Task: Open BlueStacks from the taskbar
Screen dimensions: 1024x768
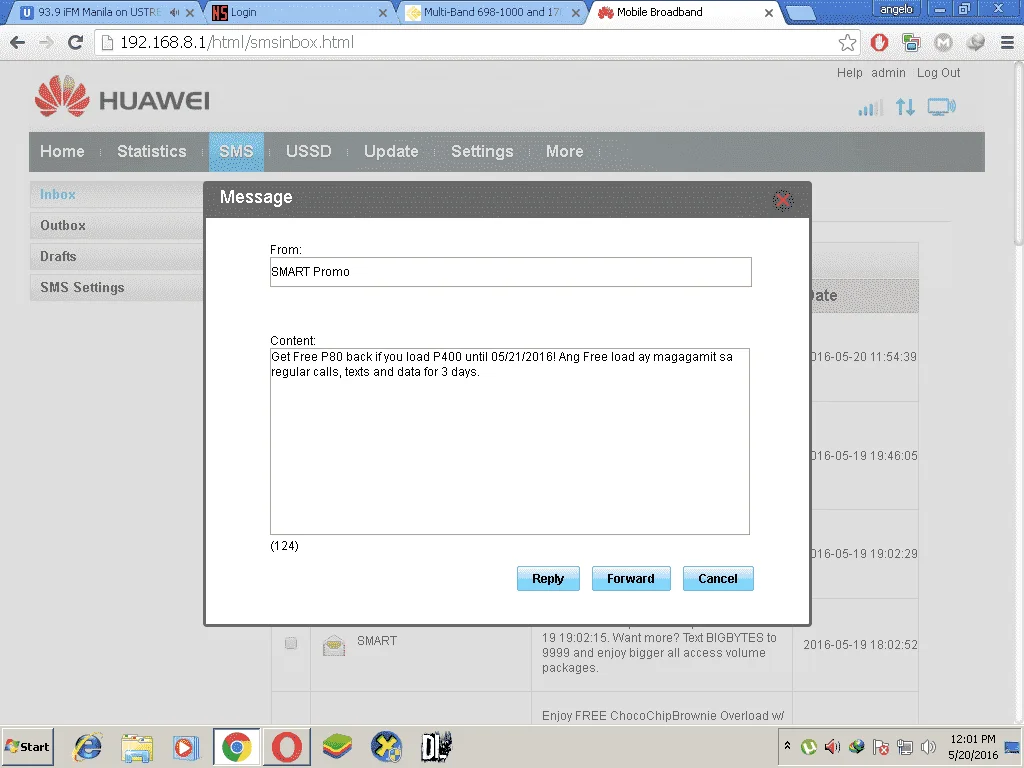Action: [337, 747]
